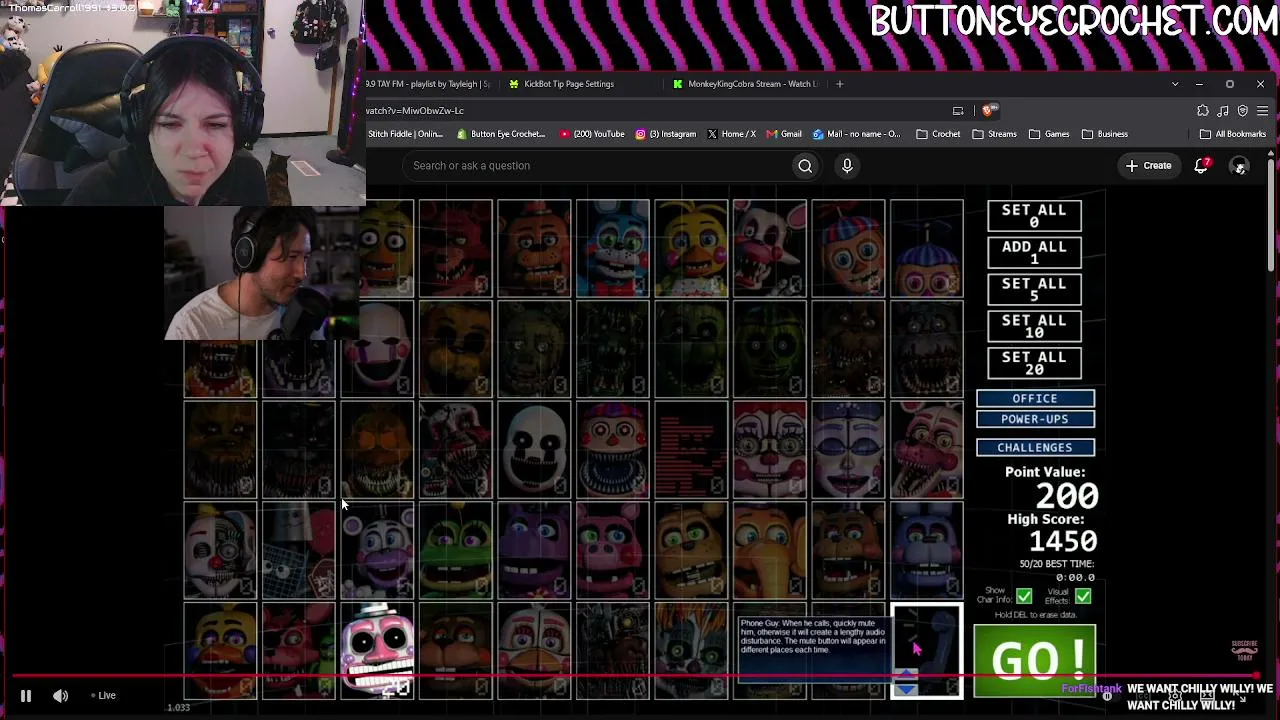Select the highlighted Phone Guy portrait
This screenshot has width=1280, height=720.
(x=927, y=651)
